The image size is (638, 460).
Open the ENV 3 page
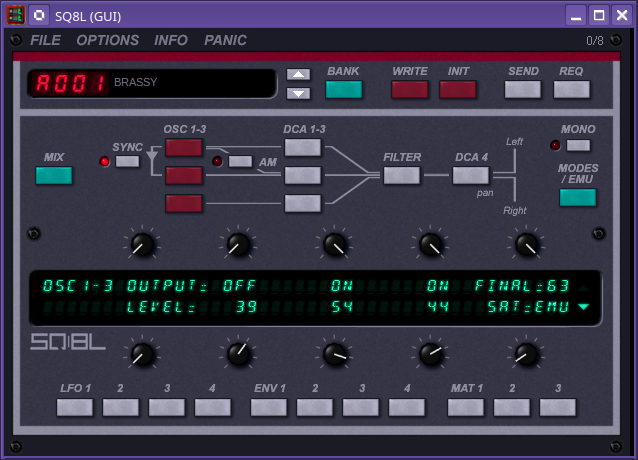(361, 408)
